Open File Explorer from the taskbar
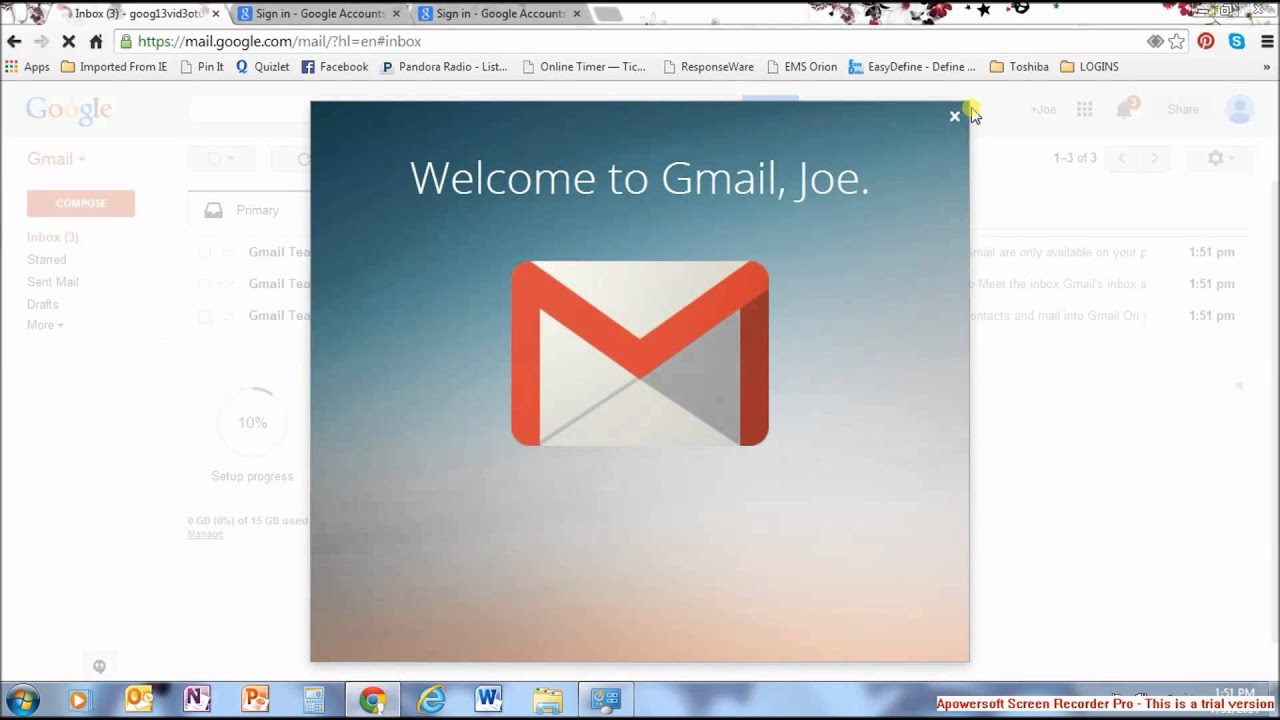This screenshot has height=720, width=1280. click(547, 700)
